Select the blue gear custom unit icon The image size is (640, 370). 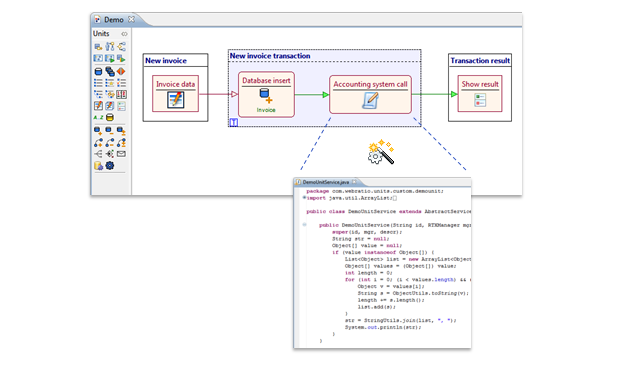point(110,166)
